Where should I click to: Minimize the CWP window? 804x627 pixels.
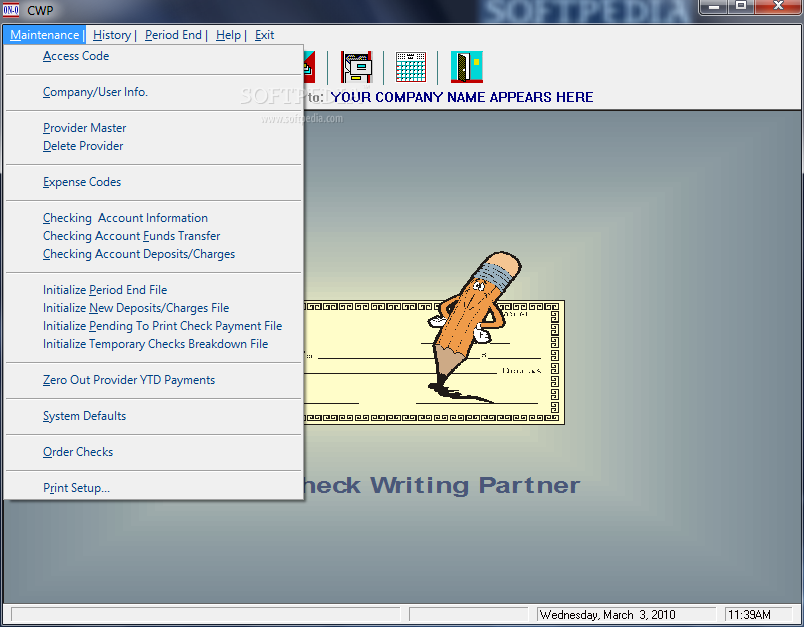714,7
